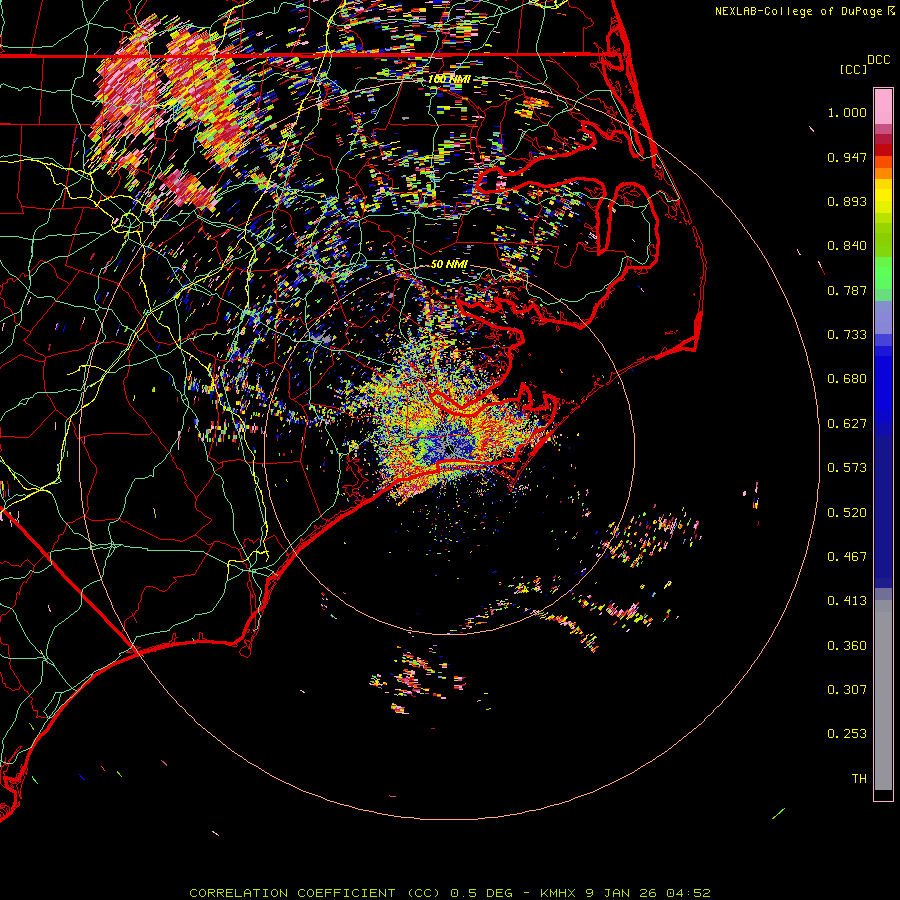The image size is (900, 900).
Task: Click the [CC] label above the color bar
Action: tap(853, 70)
